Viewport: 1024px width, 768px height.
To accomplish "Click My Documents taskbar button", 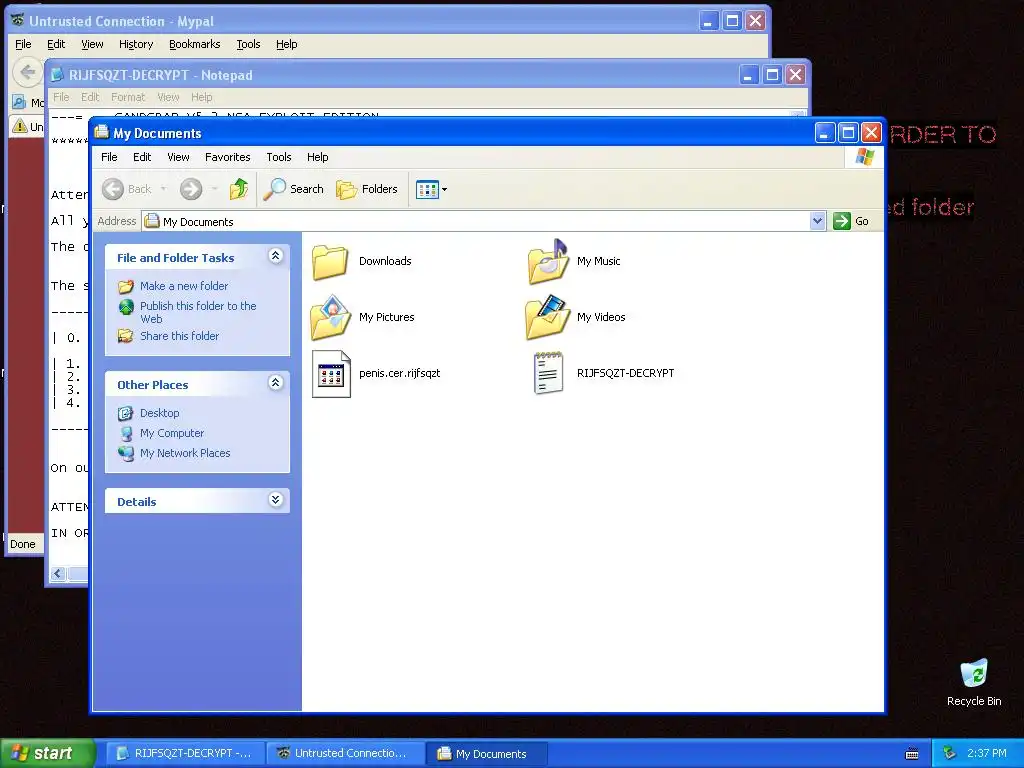I will coord(487,754).
